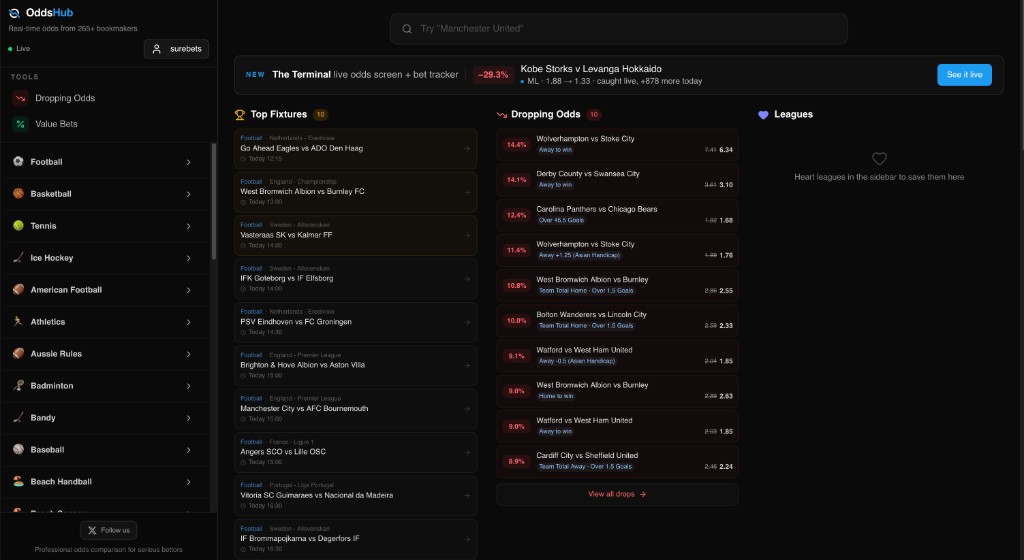Image resolution: width=1024 pixels, height=560 pixels.
Task: Open IFK Goteborg vs IF Elfsborg fixture
Action: 355,279
